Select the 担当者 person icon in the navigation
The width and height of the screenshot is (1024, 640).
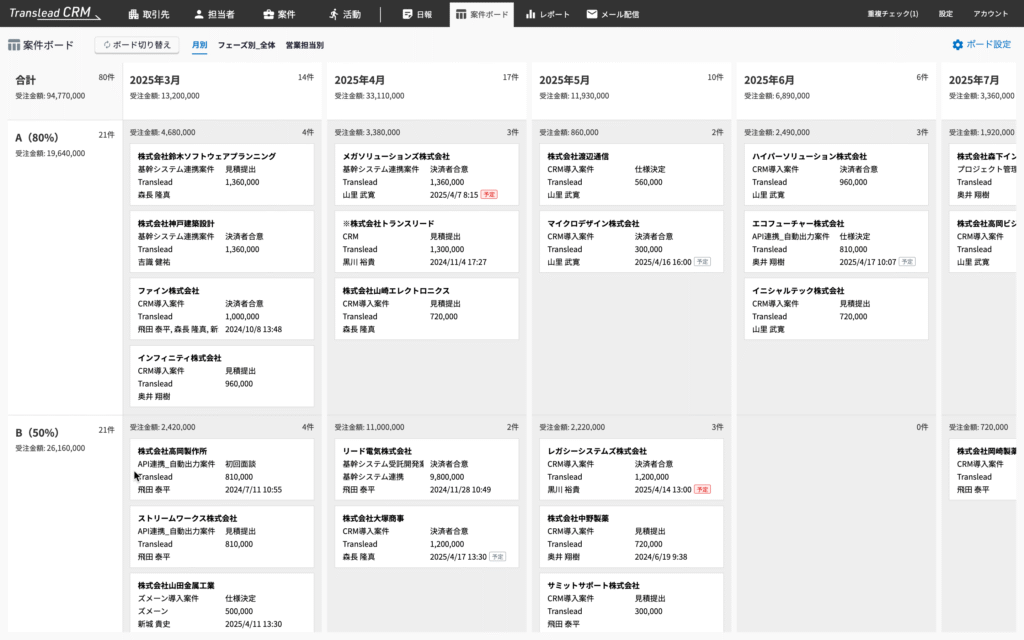coord(200,14)
